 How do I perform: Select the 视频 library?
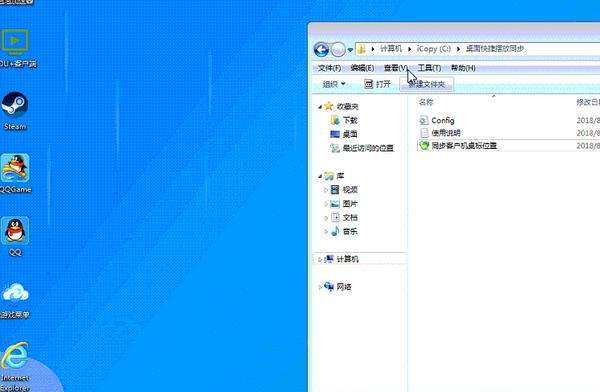(350, 189)
